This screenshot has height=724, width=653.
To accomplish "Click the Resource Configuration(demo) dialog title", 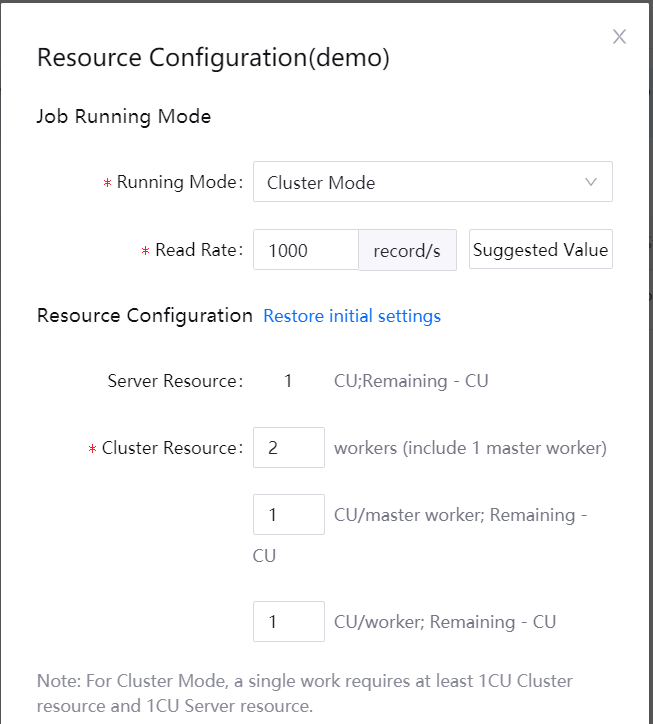I will coord(213,57).
